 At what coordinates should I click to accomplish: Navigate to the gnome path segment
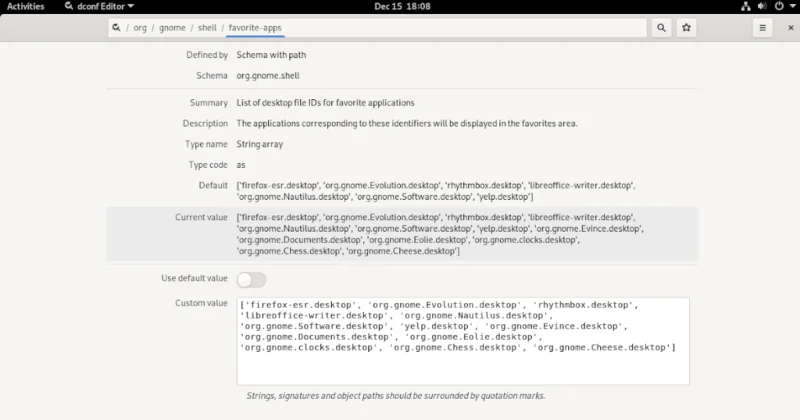tap(172, 28)
